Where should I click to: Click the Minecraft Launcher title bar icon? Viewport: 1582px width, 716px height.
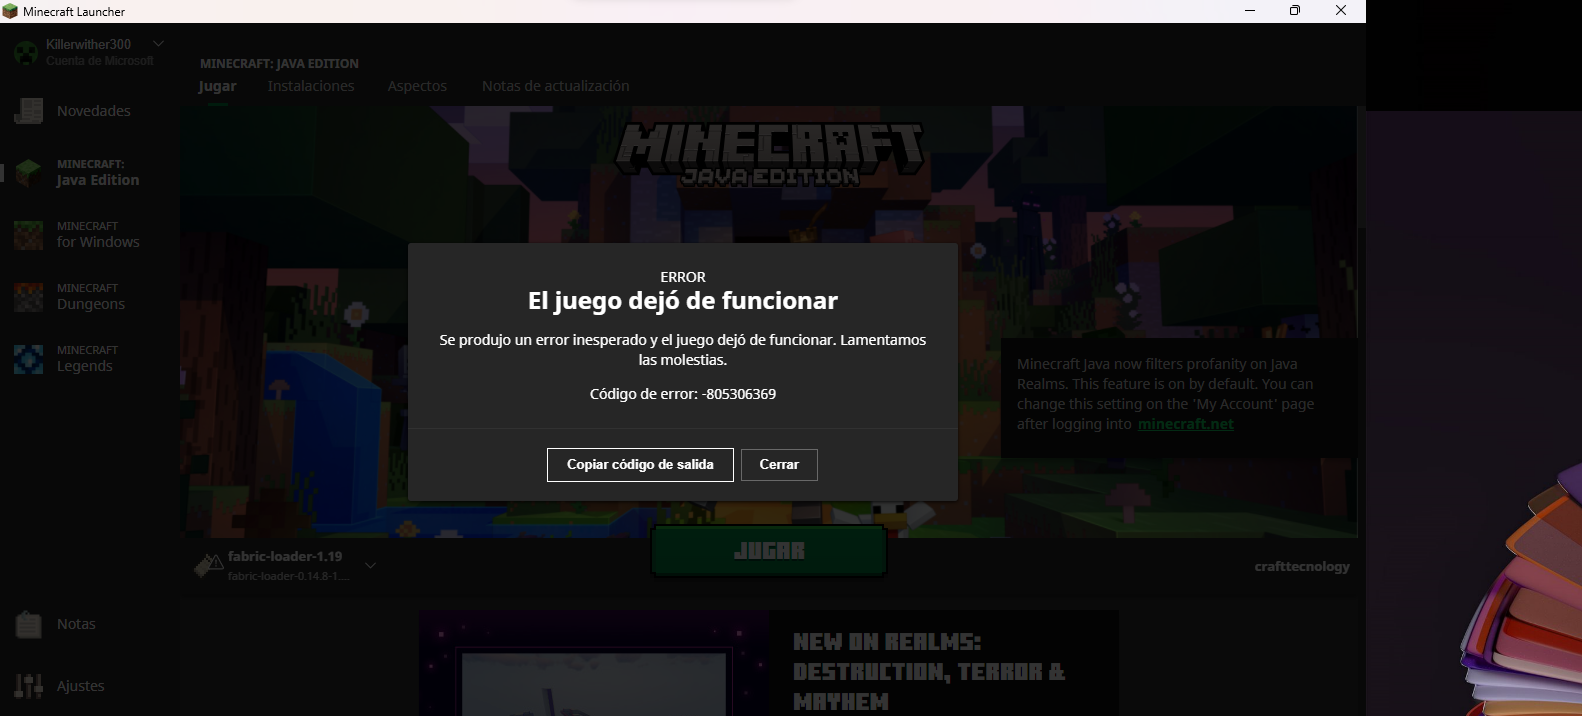pos(10,11)
